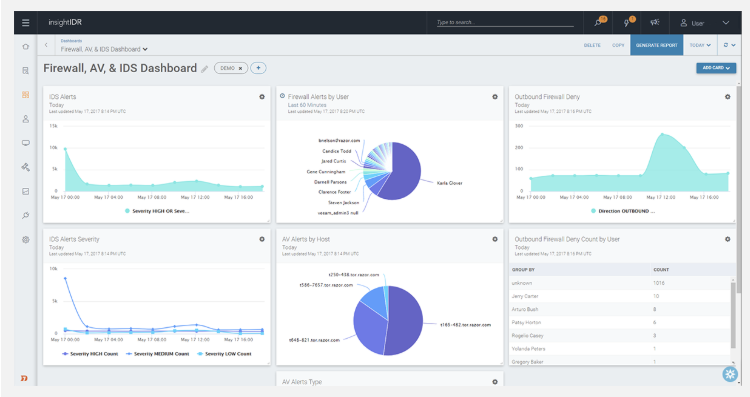Open the users icon in sidebar
The width and height of the screenshot is (750, 397).
click(26, 119)
